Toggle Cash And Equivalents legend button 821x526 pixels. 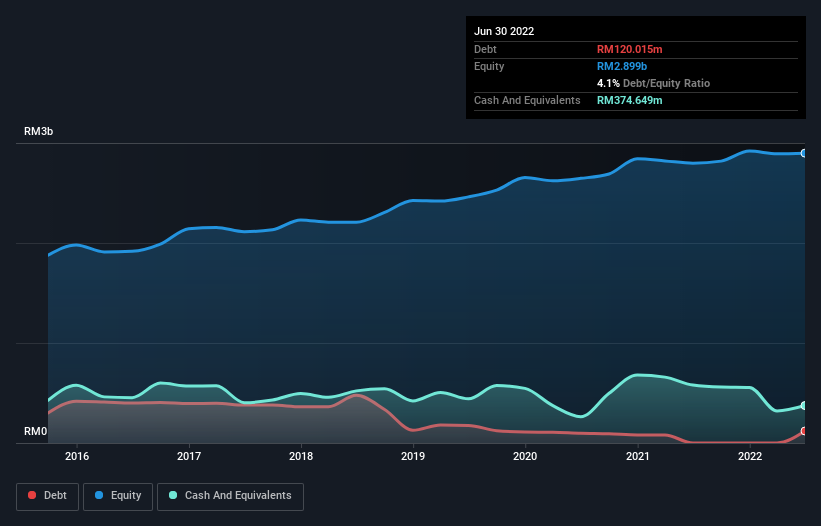tap(230, 495)
